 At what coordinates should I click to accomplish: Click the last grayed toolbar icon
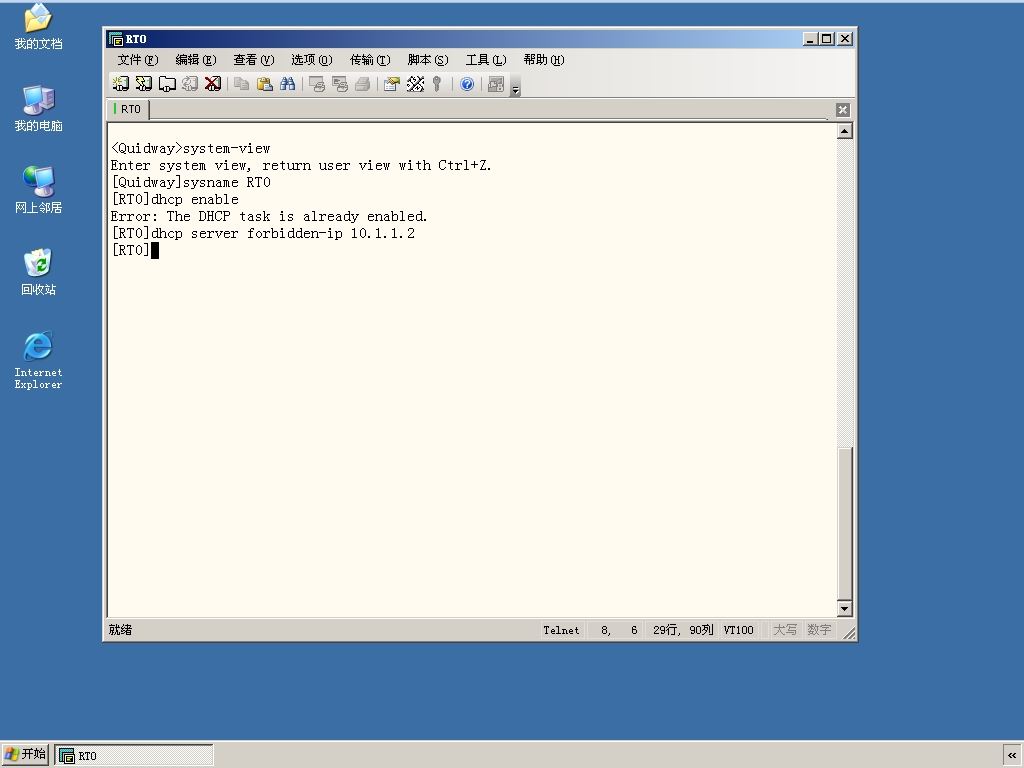(496, 84)
